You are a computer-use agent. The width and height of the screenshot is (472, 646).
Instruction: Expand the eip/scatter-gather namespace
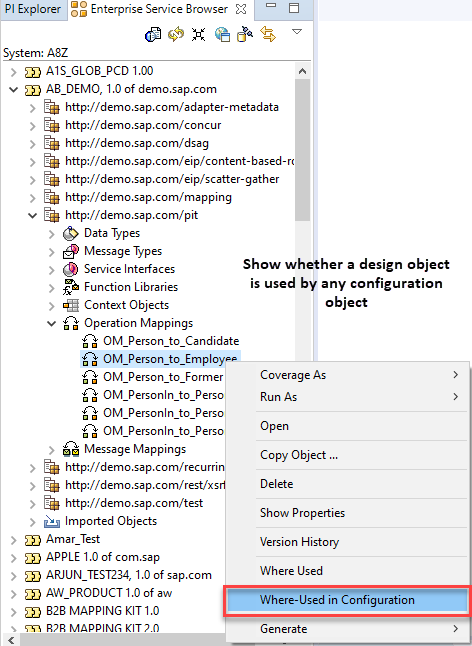click(33, 180)
